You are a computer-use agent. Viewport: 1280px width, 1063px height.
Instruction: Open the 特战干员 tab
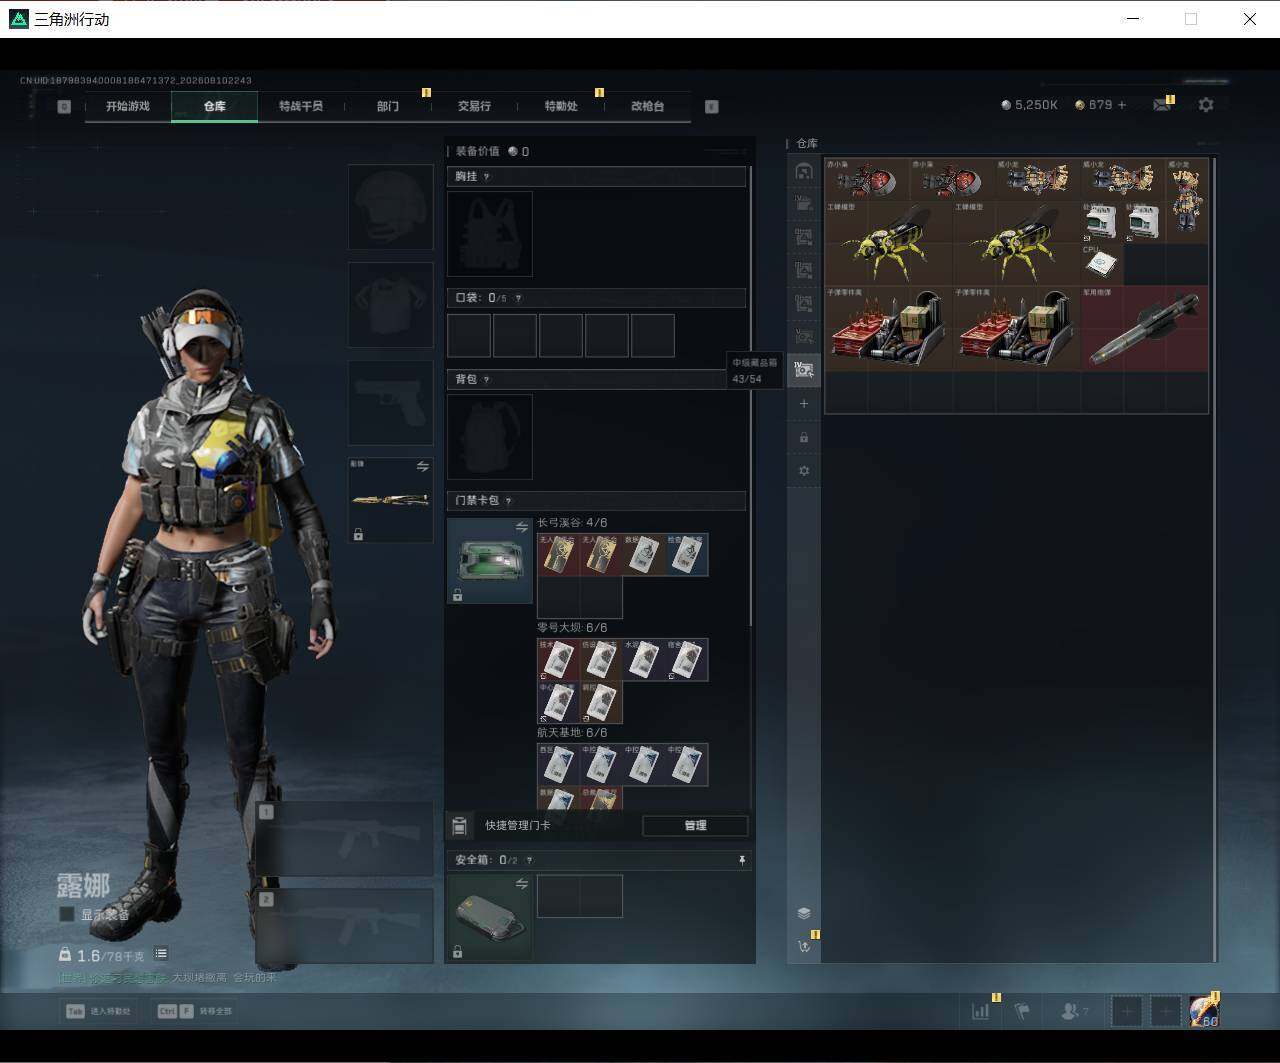pos(301,106)
